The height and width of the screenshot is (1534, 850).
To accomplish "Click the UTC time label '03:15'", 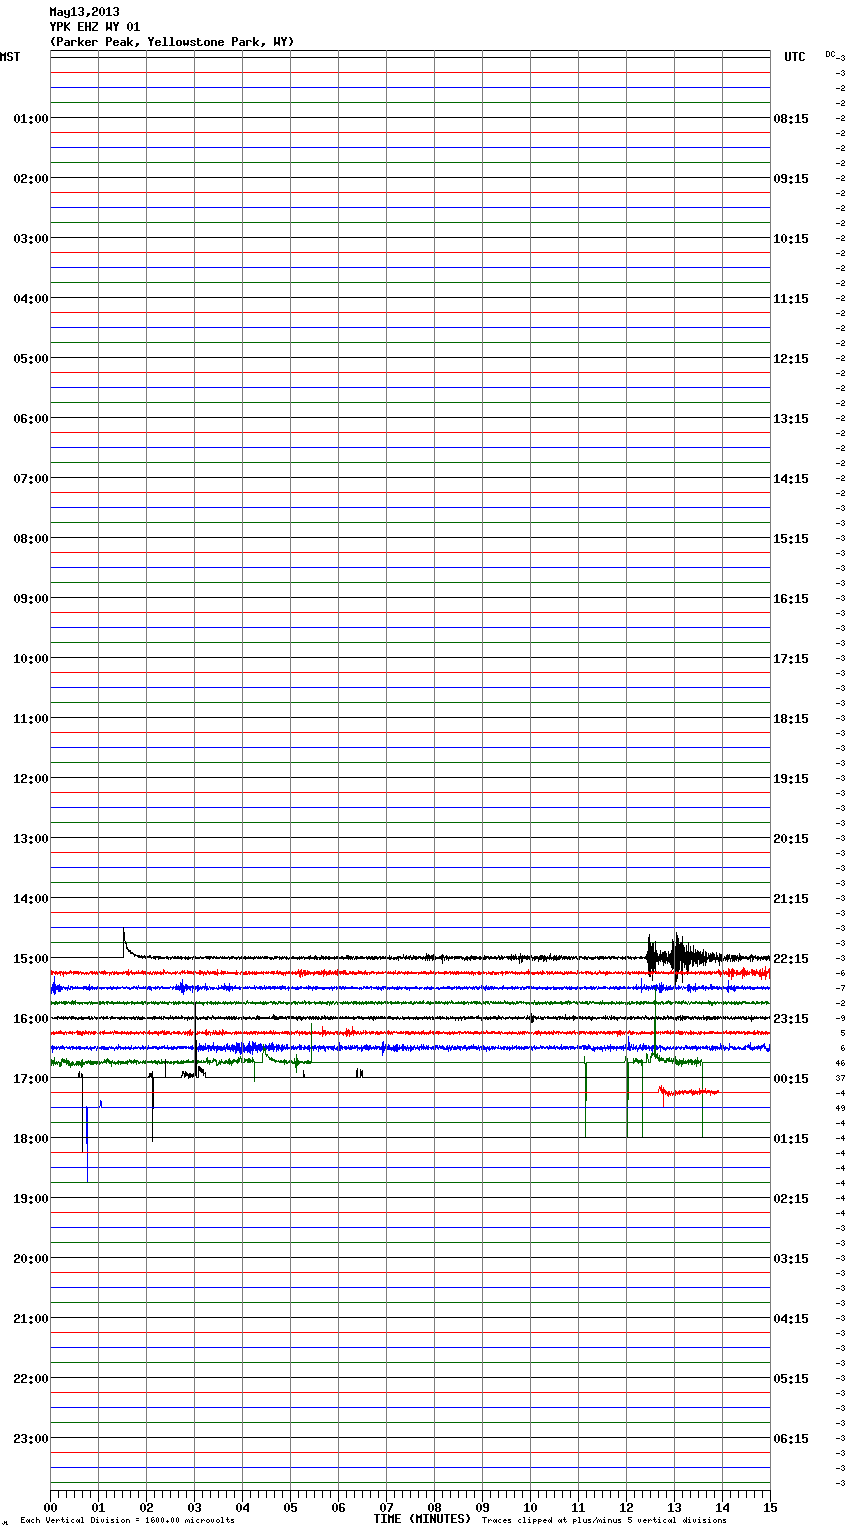I will (791, 1259).
